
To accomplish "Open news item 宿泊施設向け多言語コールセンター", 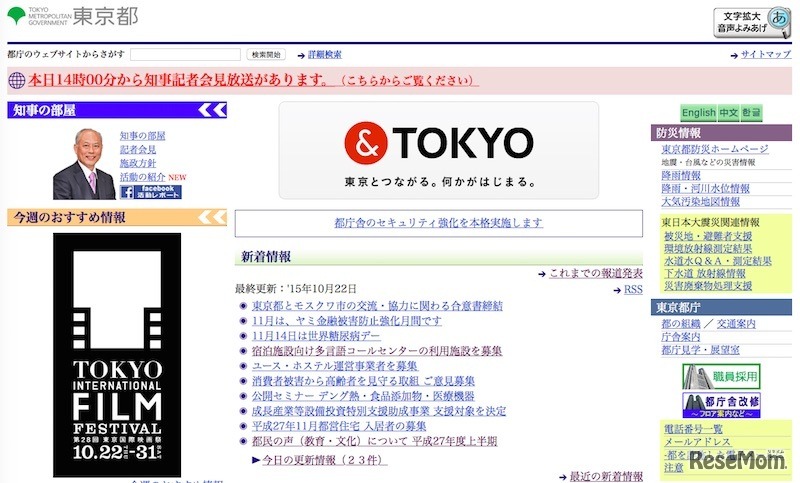I will pyautogui.click(x=377, y=351).
